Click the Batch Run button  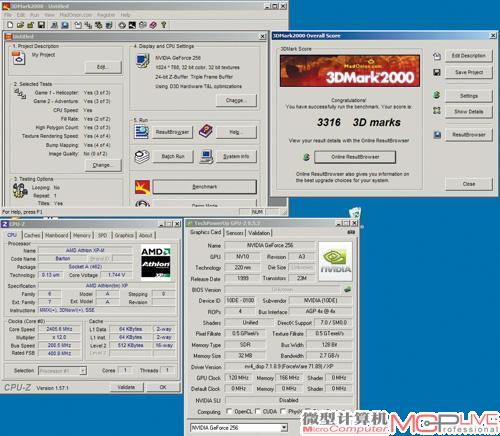(173, 156)
